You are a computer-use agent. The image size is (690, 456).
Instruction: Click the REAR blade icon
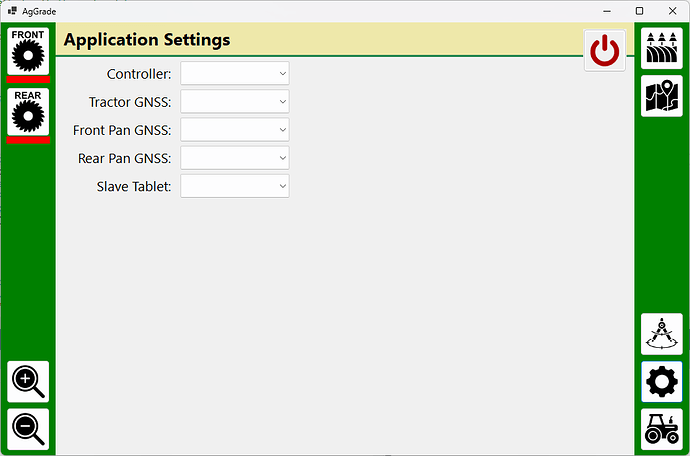28,113
